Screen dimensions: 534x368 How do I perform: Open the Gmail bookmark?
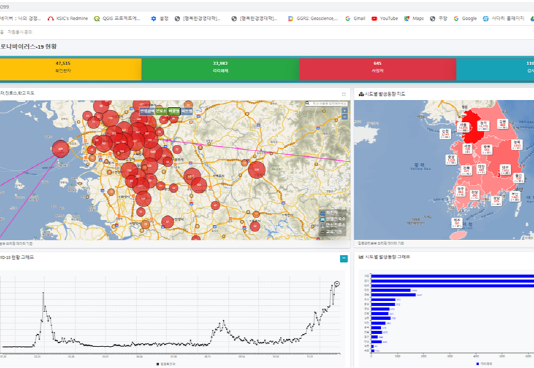click(x=355, y=18)
